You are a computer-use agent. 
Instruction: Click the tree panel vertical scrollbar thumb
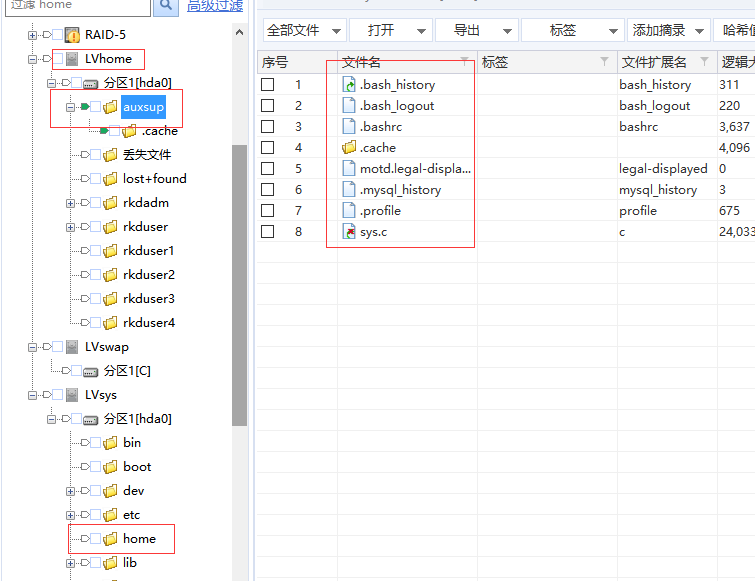[239, 285]
